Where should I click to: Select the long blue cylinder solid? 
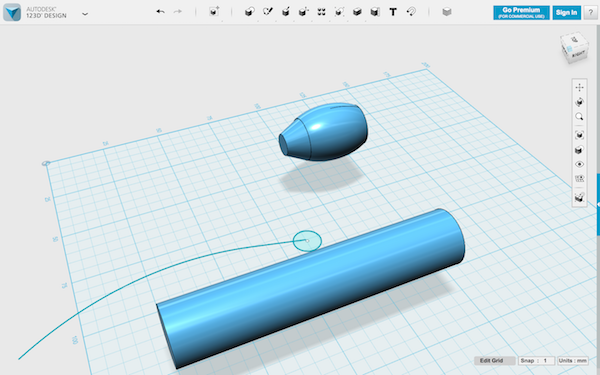[x=311, y=288]
